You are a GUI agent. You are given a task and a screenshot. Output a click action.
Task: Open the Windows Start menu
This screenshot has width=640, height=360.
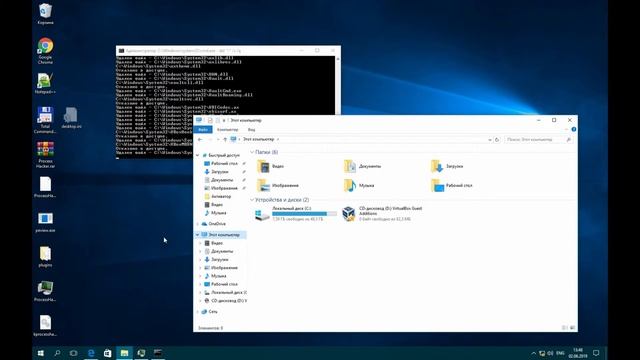tap(40, 353)
